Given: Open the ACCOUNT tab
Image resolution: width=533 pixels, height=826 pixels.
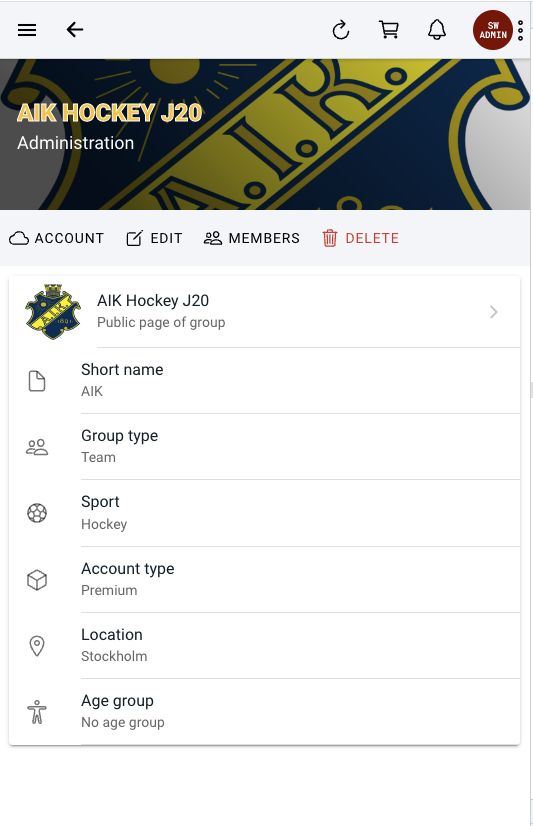Looking at the screenshot, I should pos(56,238).
